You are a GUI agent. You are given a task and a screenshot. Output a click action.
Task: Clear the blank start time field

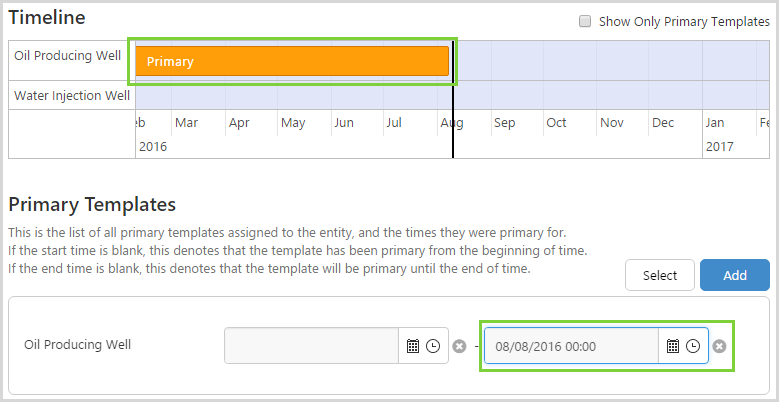[x=459, y=346]
